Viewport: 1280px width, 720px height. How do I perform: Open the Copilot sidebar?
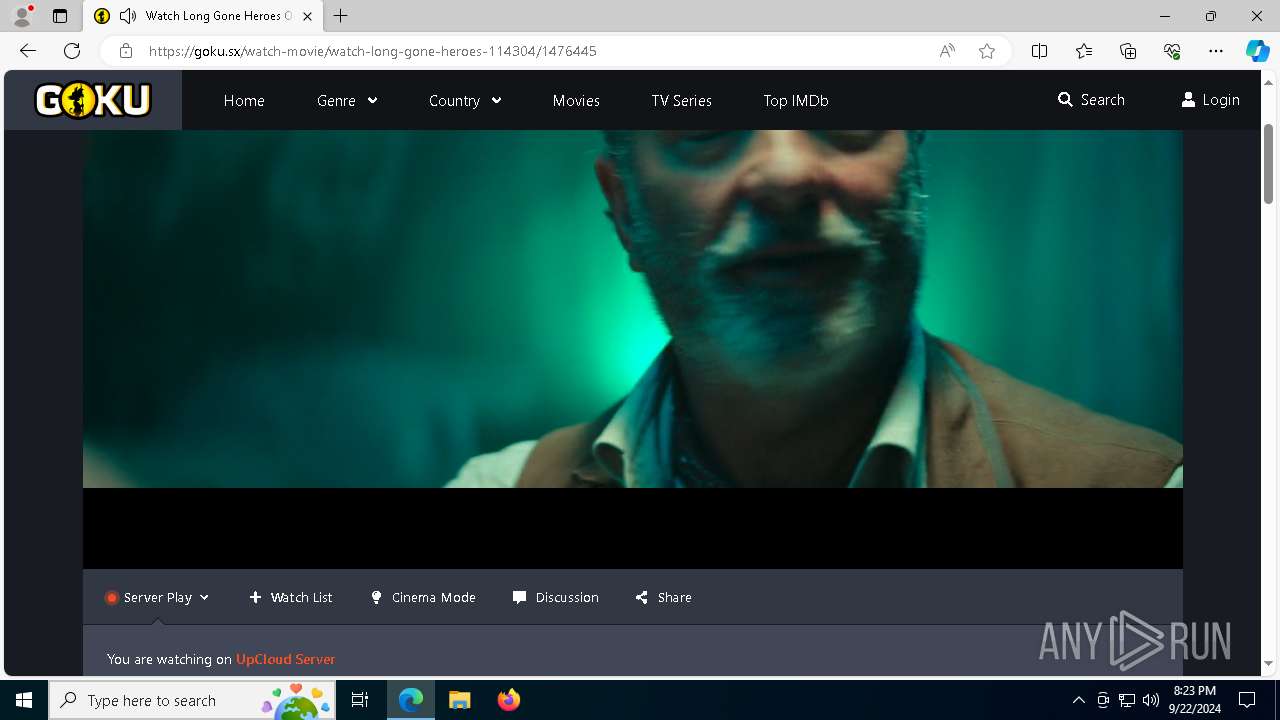pos(1257,51)
